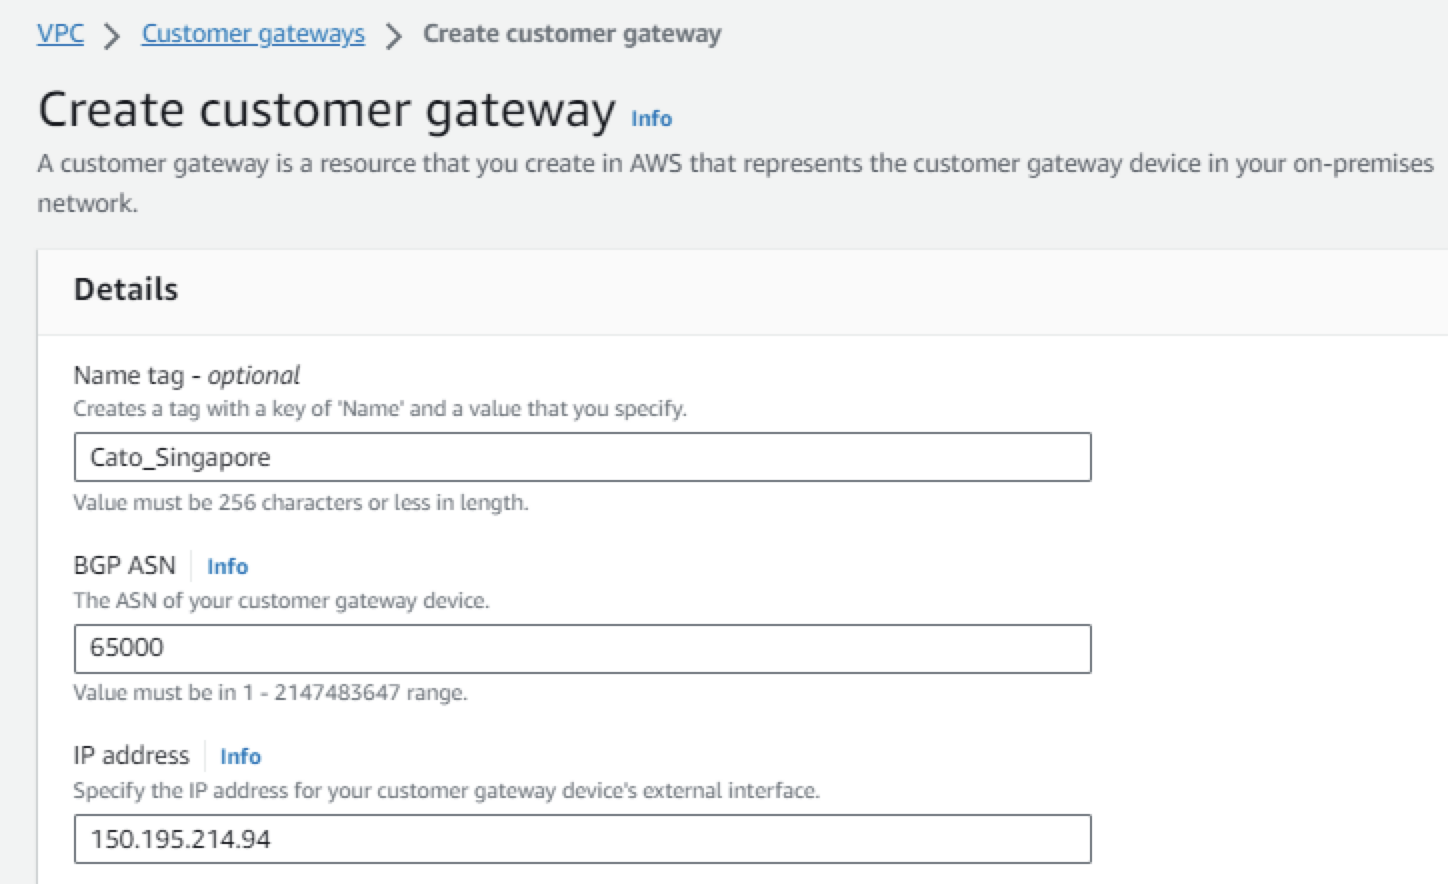Open Info next to the page heading

651,119
